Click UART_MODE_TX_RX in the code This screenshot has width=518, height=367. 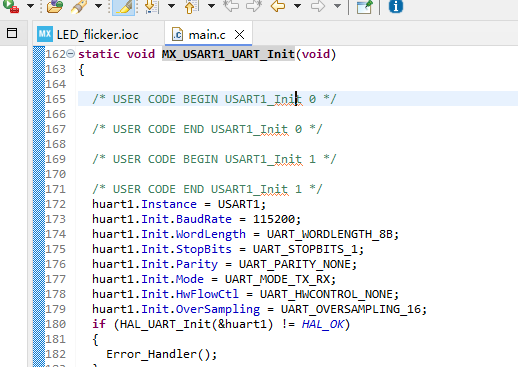tap(277, 279)
